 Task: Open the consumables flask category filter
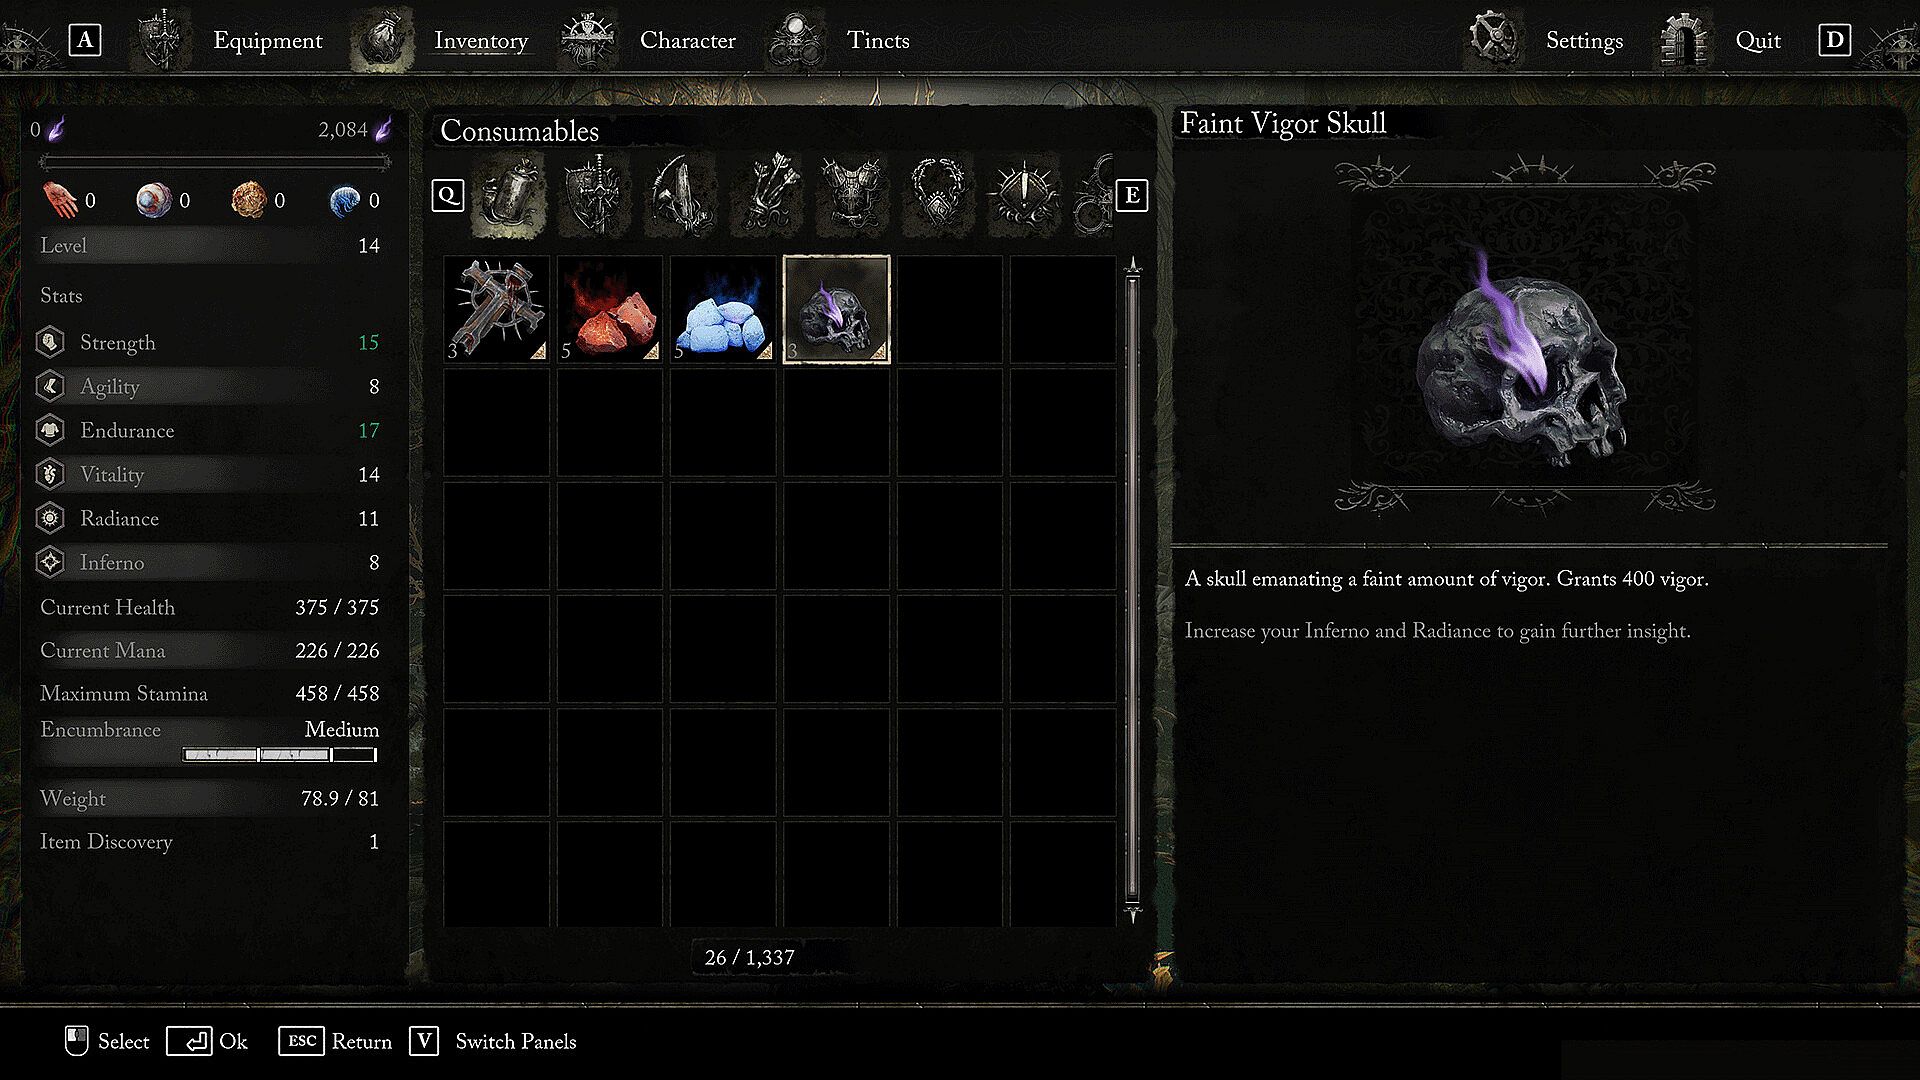pyautogui.click(x=510, y=195)
